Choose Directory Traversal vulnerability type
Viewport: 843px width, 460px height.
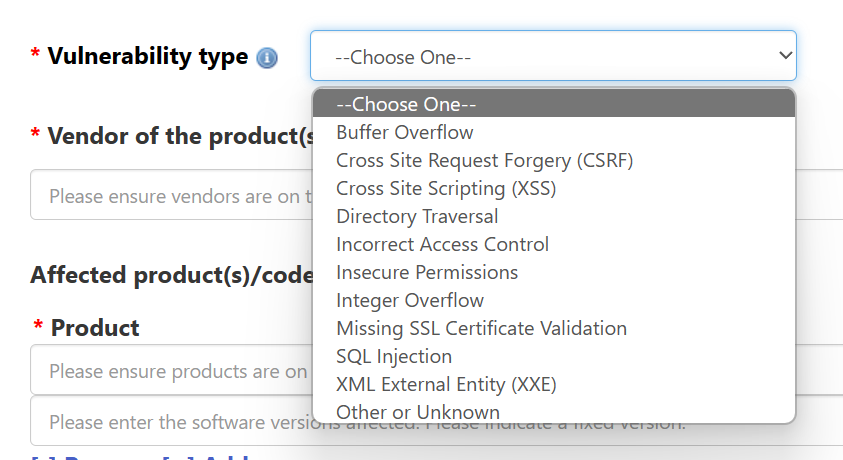tap(554, 216)
